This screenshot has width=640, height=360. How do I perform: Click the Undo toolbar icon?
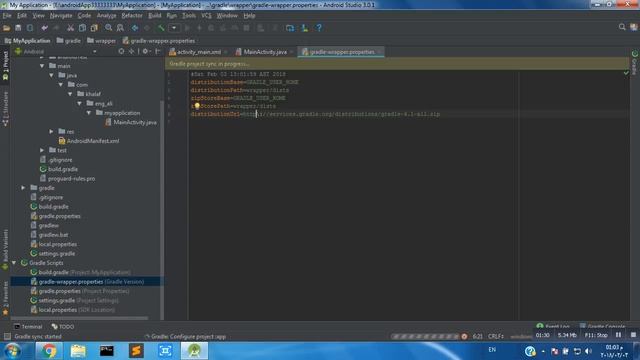coord(44,28)
